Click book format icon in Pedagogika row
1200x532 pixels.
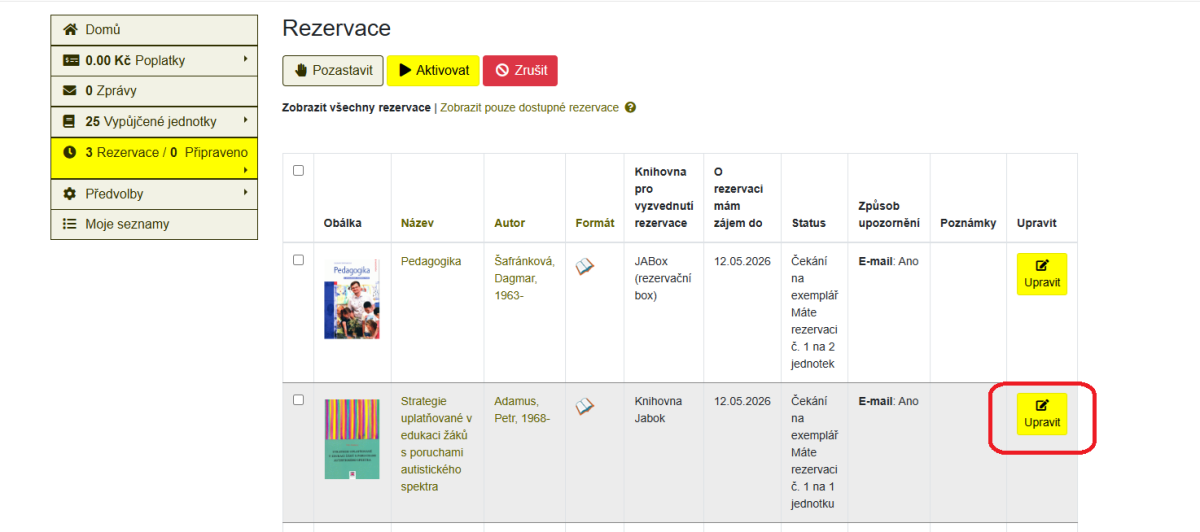[x=585, y=266]
